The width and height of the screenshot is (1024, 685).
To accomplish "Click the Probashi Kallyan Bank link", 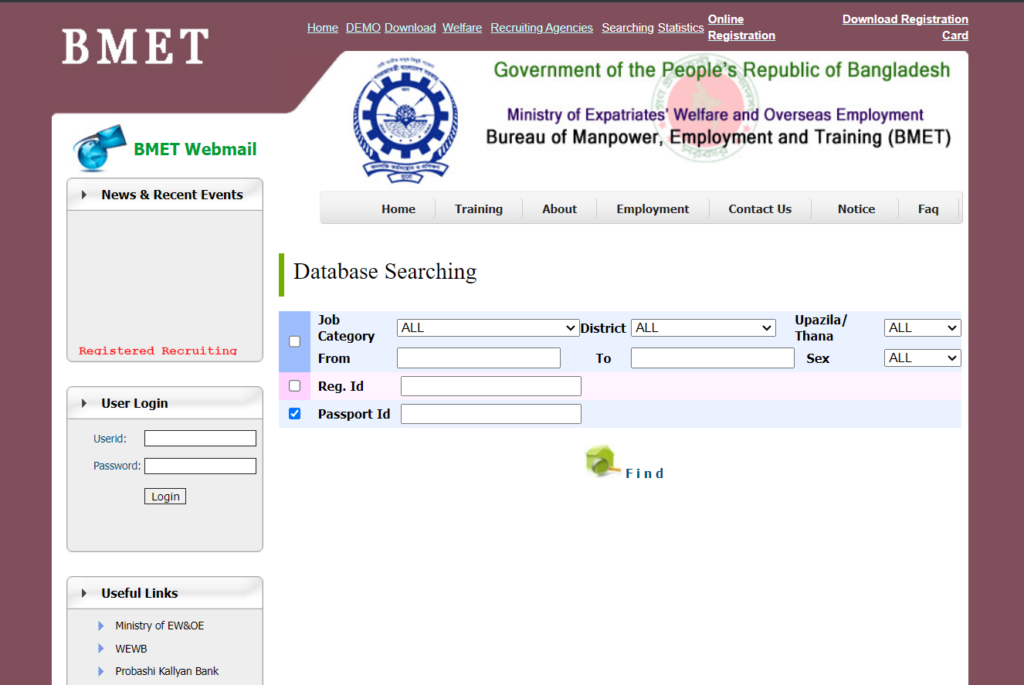I will point(167,671).
